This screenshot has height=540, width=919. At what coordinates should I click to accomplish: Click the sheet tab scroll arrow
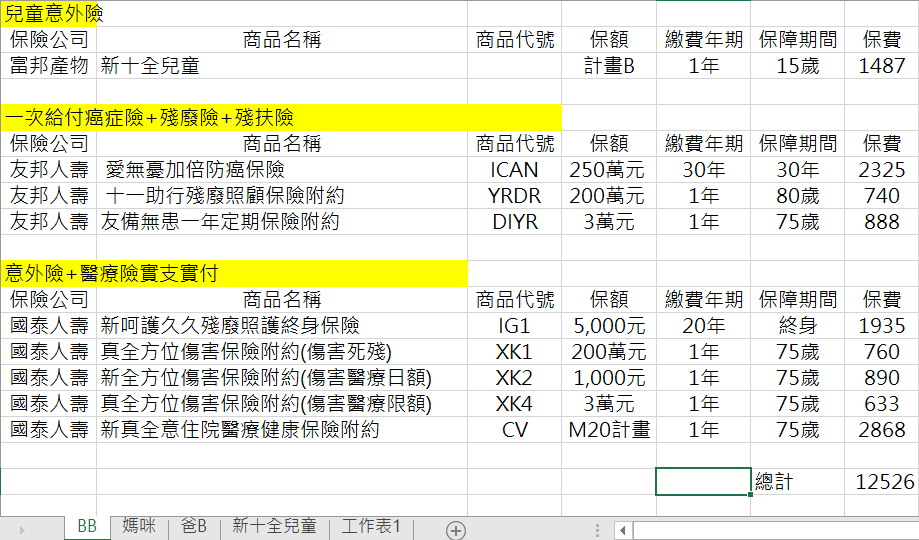click(x=22, y=530)
